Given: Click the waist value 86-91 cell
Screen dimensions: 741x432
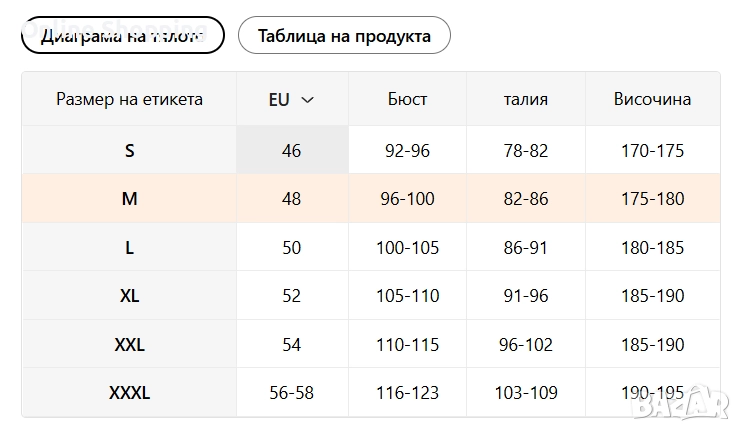Looking at the screenshot, I should (x=526, y=247).
